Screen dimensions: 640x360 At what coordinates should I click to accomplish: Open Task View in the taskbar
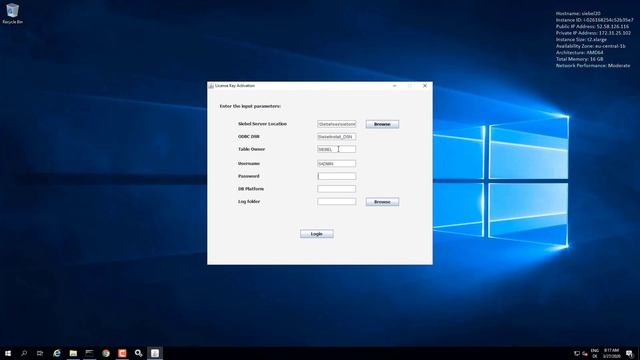pyautogui.click(x=40, y=353)
